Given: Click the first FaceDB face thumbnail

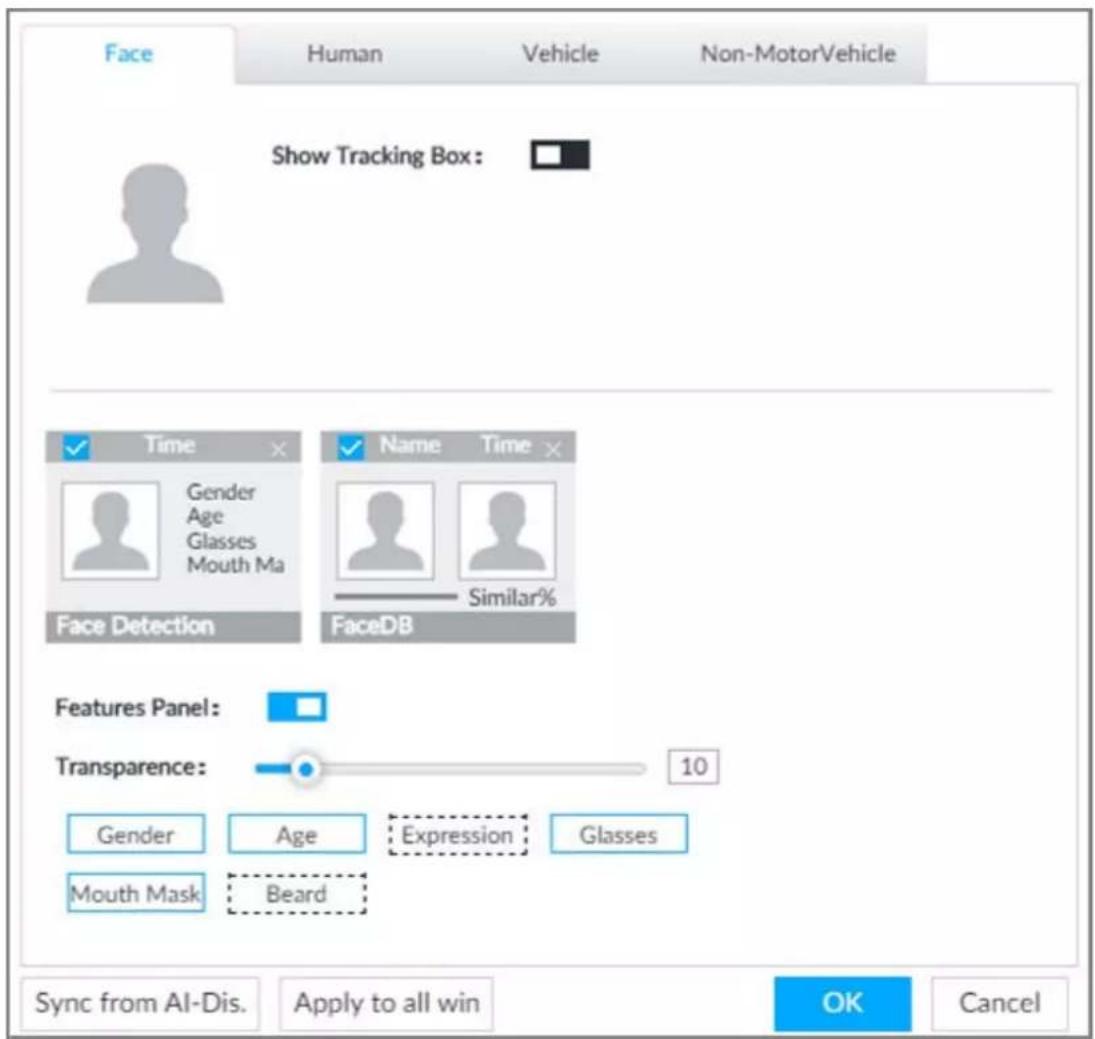Looking at the screenshot, I should click(385, 531).
